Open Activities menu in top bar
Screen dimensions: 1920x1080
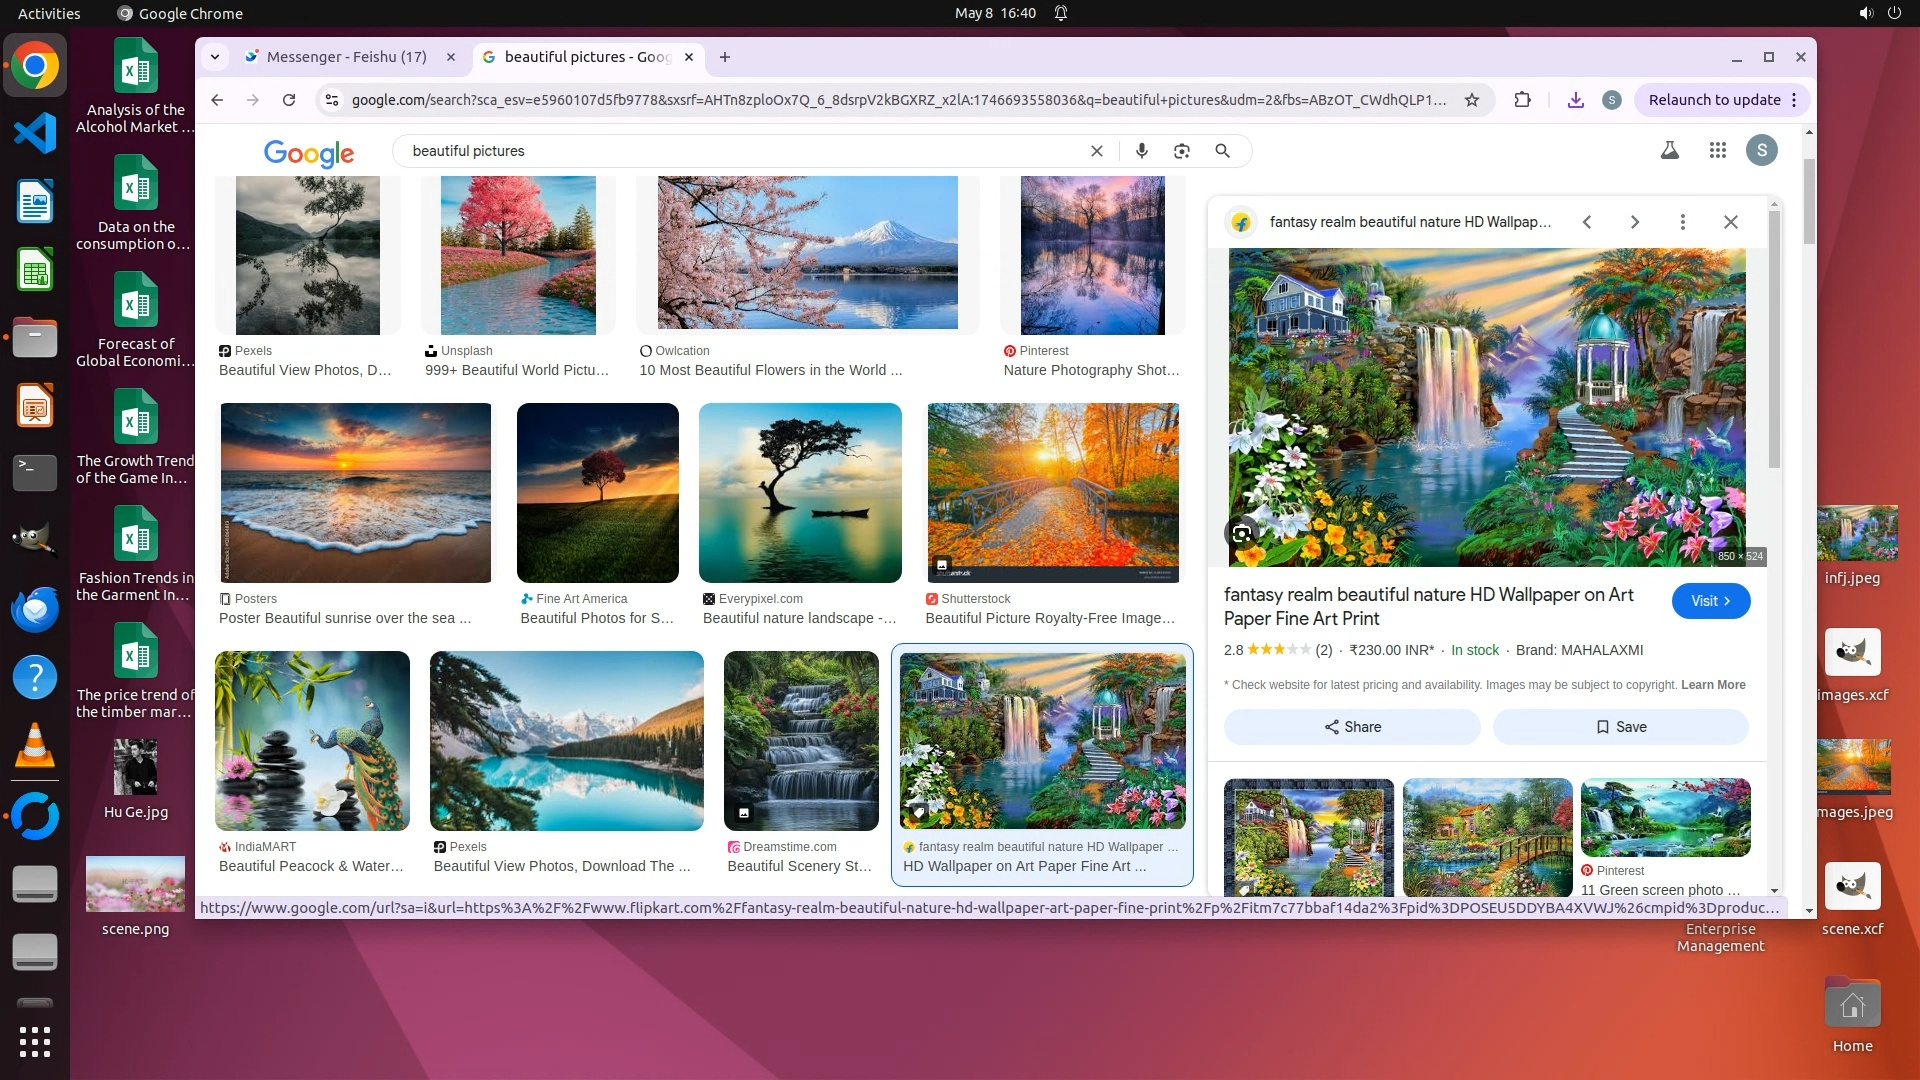click(x=49, y=13)
